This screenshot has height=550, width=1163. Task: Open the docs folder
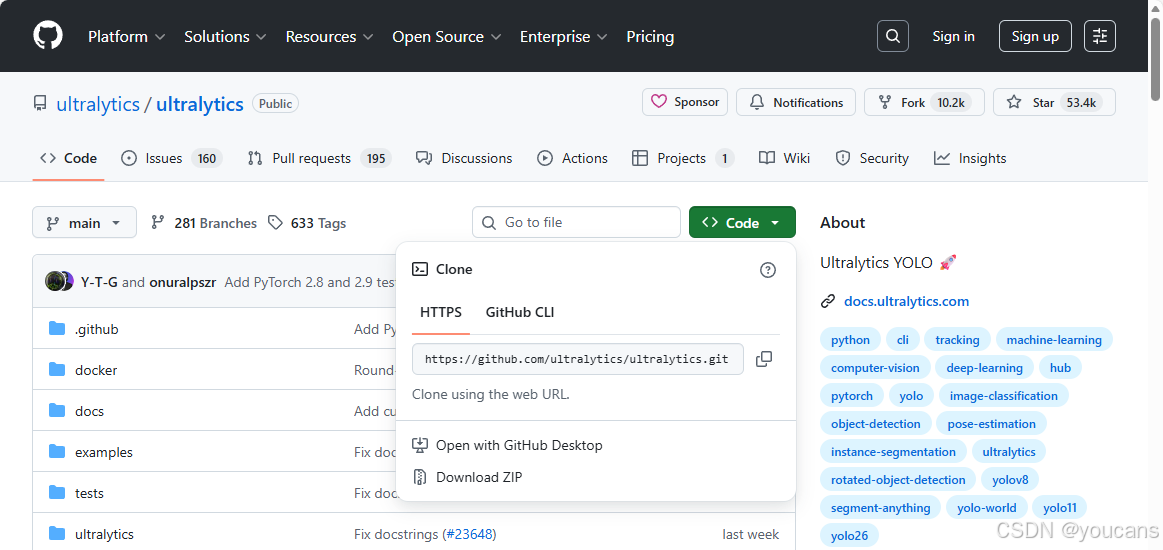tap(89, 411)
